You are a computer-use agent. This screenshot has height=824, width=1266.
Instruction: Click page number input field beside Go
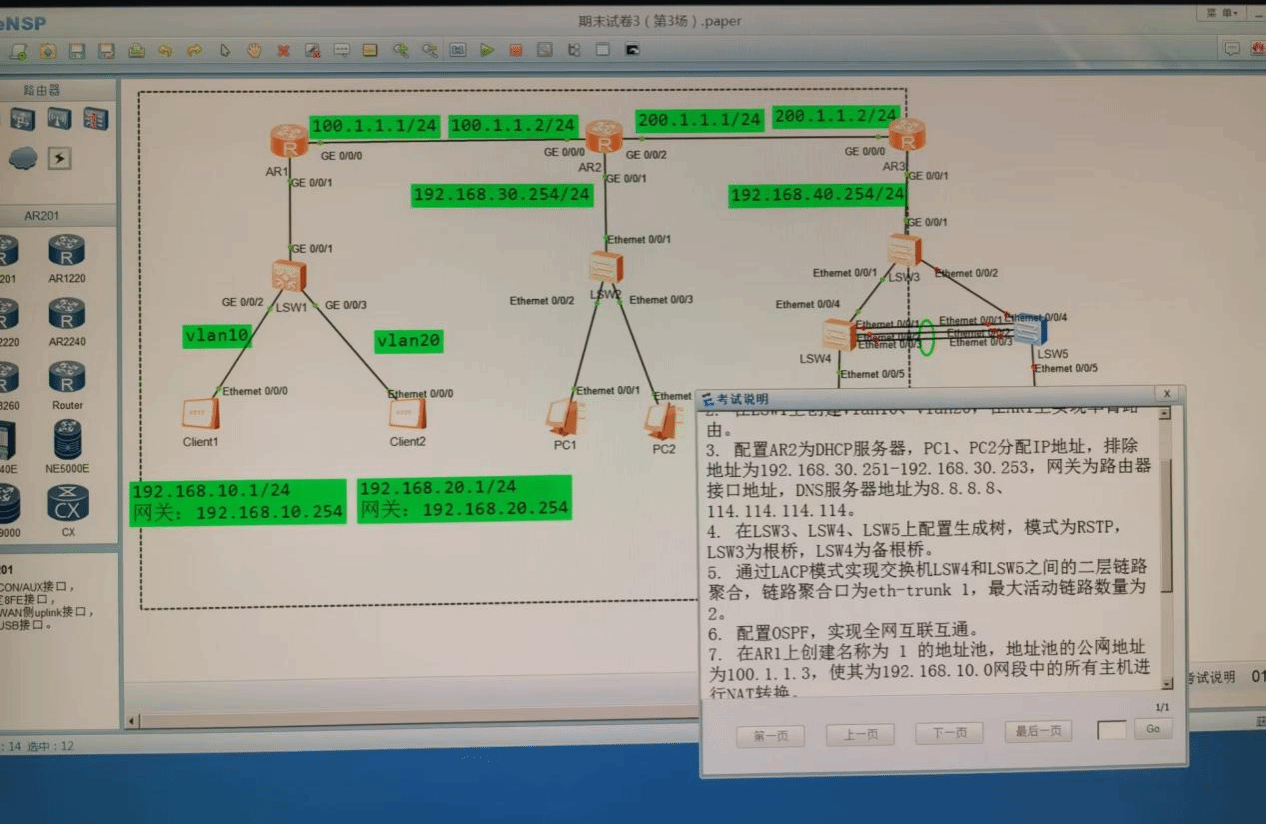coord(1111,731)
